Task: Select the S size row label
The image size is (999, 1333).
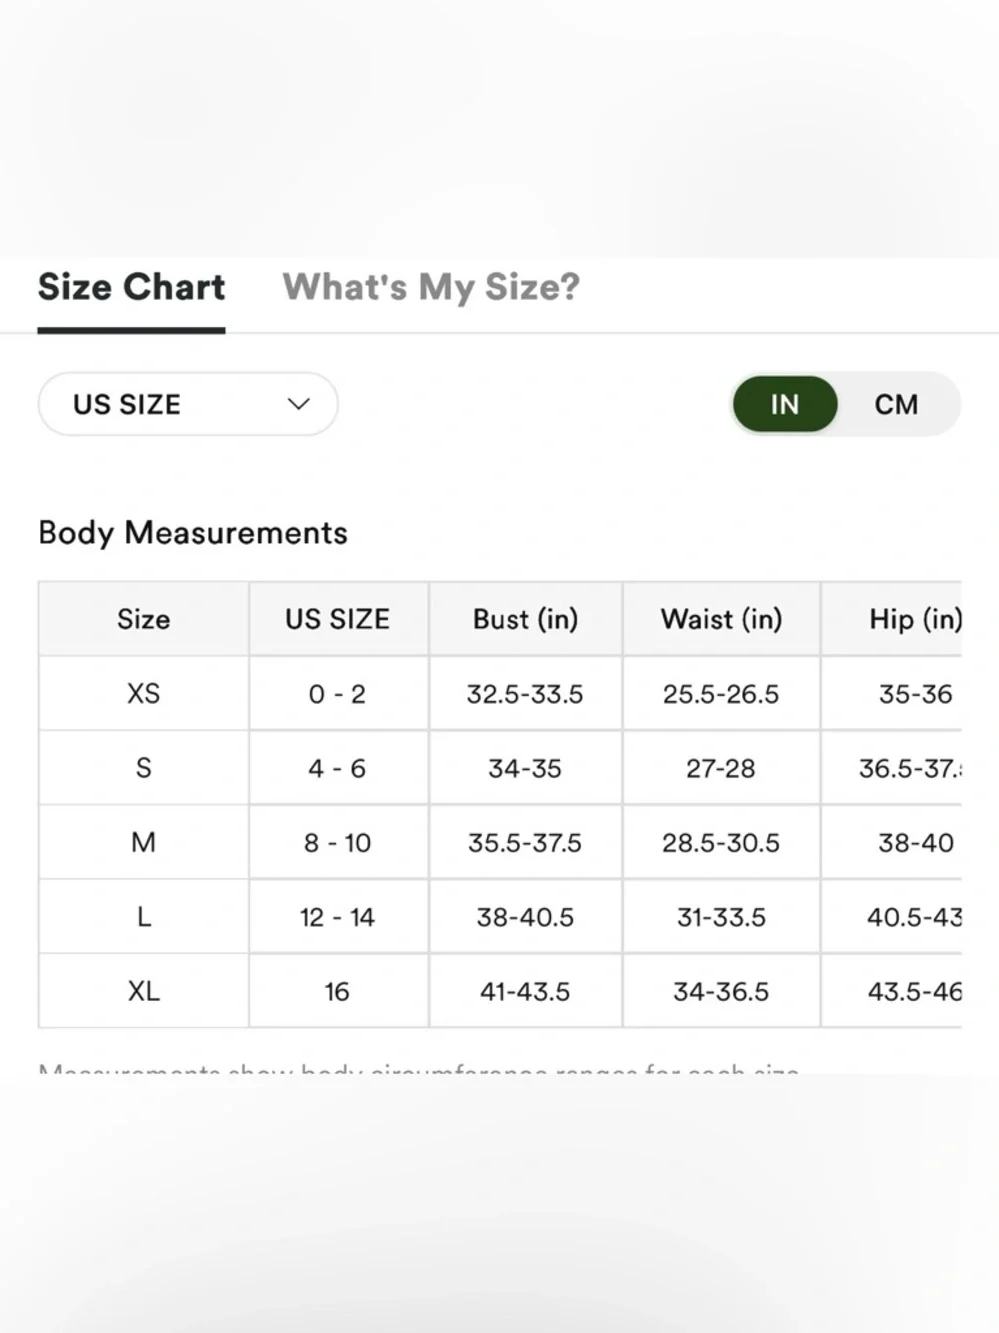Action: pyautogui.click(x=143, y=768)
